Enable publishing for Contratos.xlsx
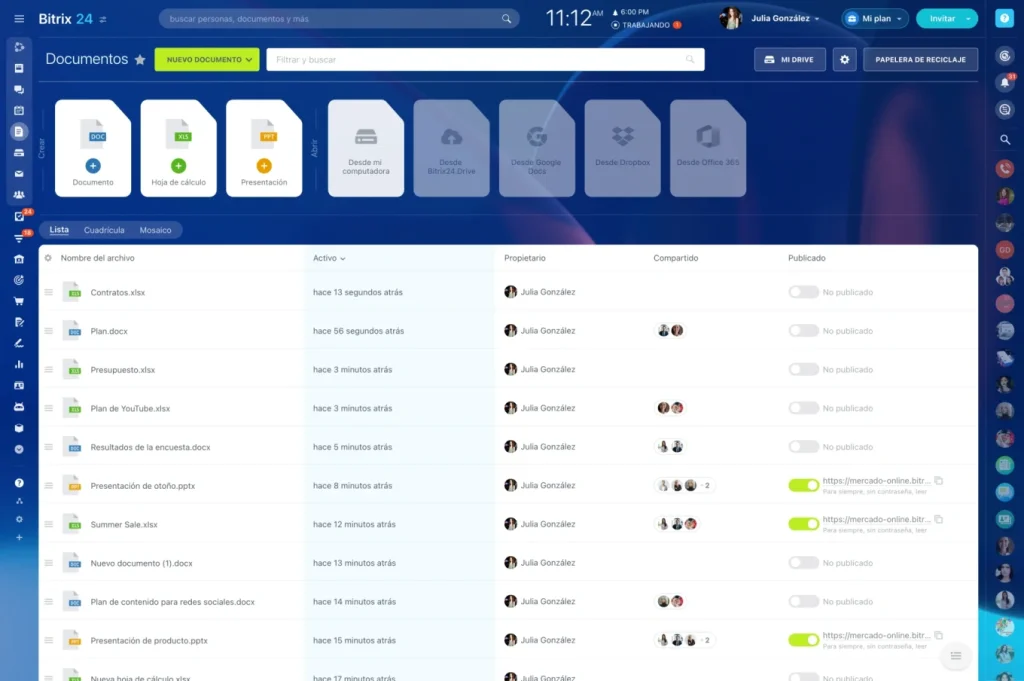1024x681 pixels. coord(804,291)
